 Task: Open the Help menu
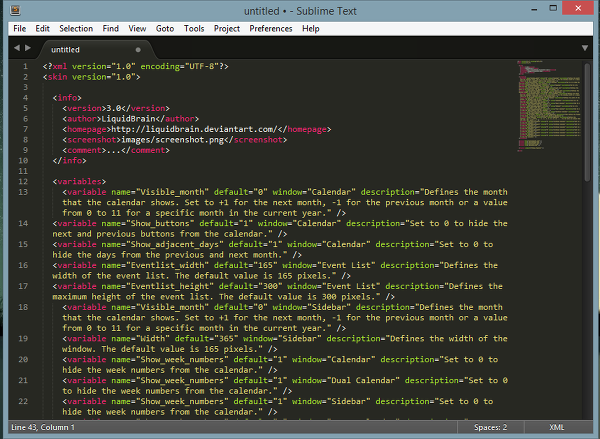(x=311, y=29)
